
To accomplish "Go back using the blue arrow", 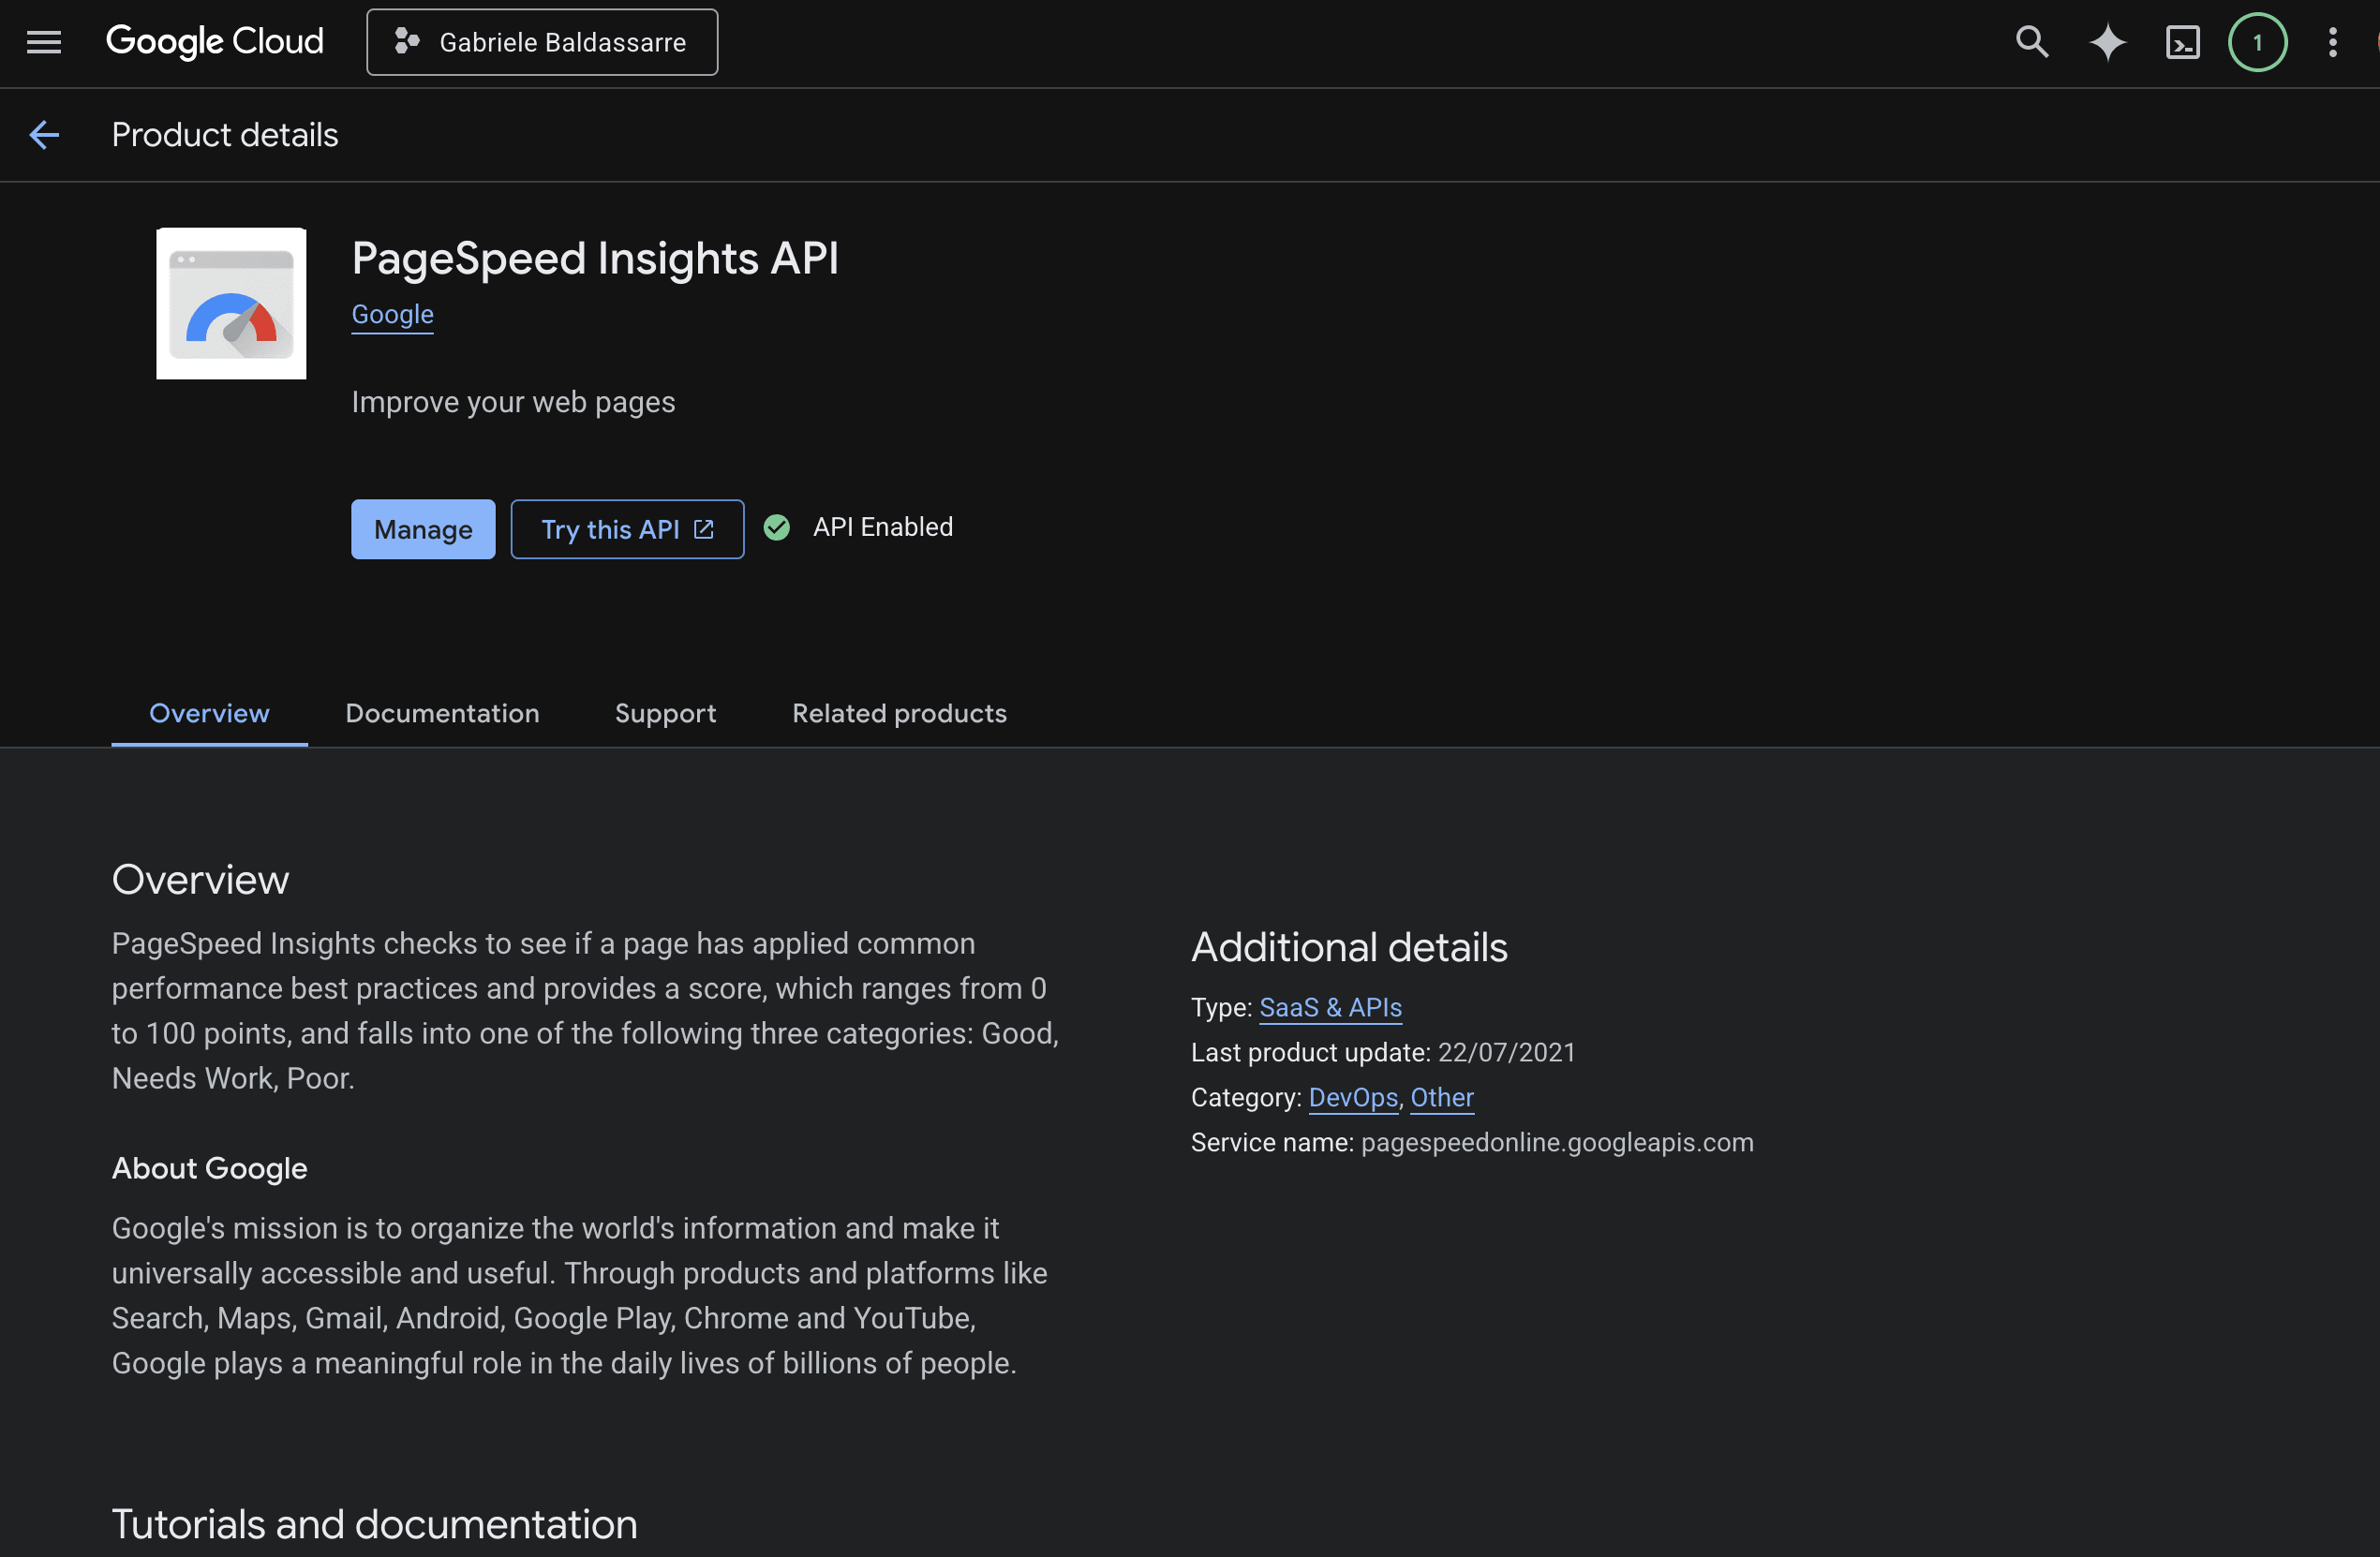I will tap(44, 135).
